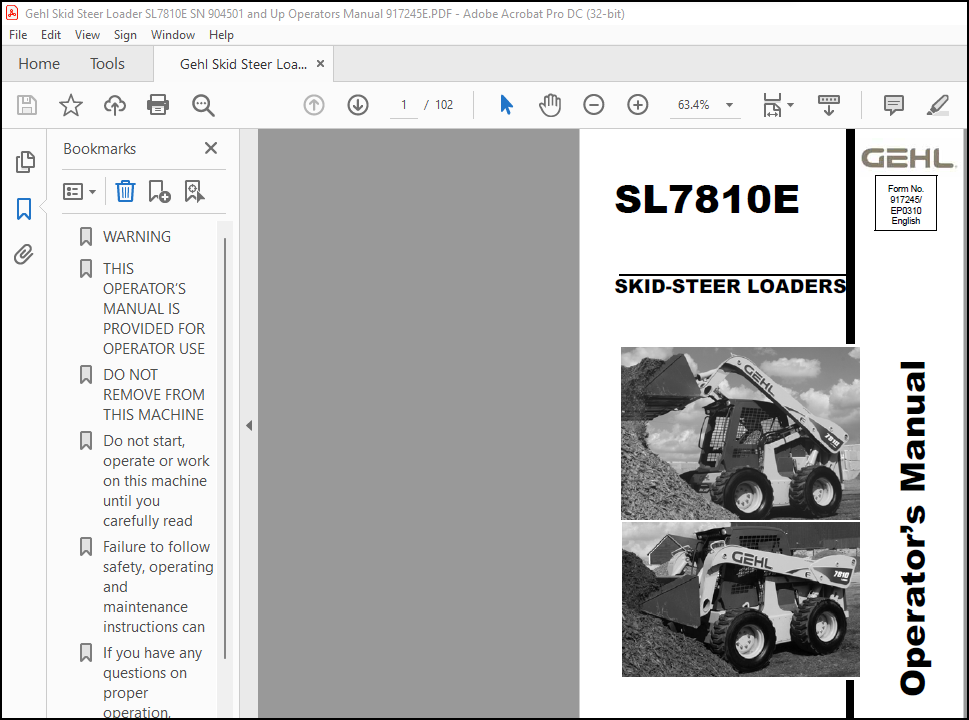969x720 pixels.
Task: Click the Operator's Manual vertical text
Action: (x=913, y=528)
